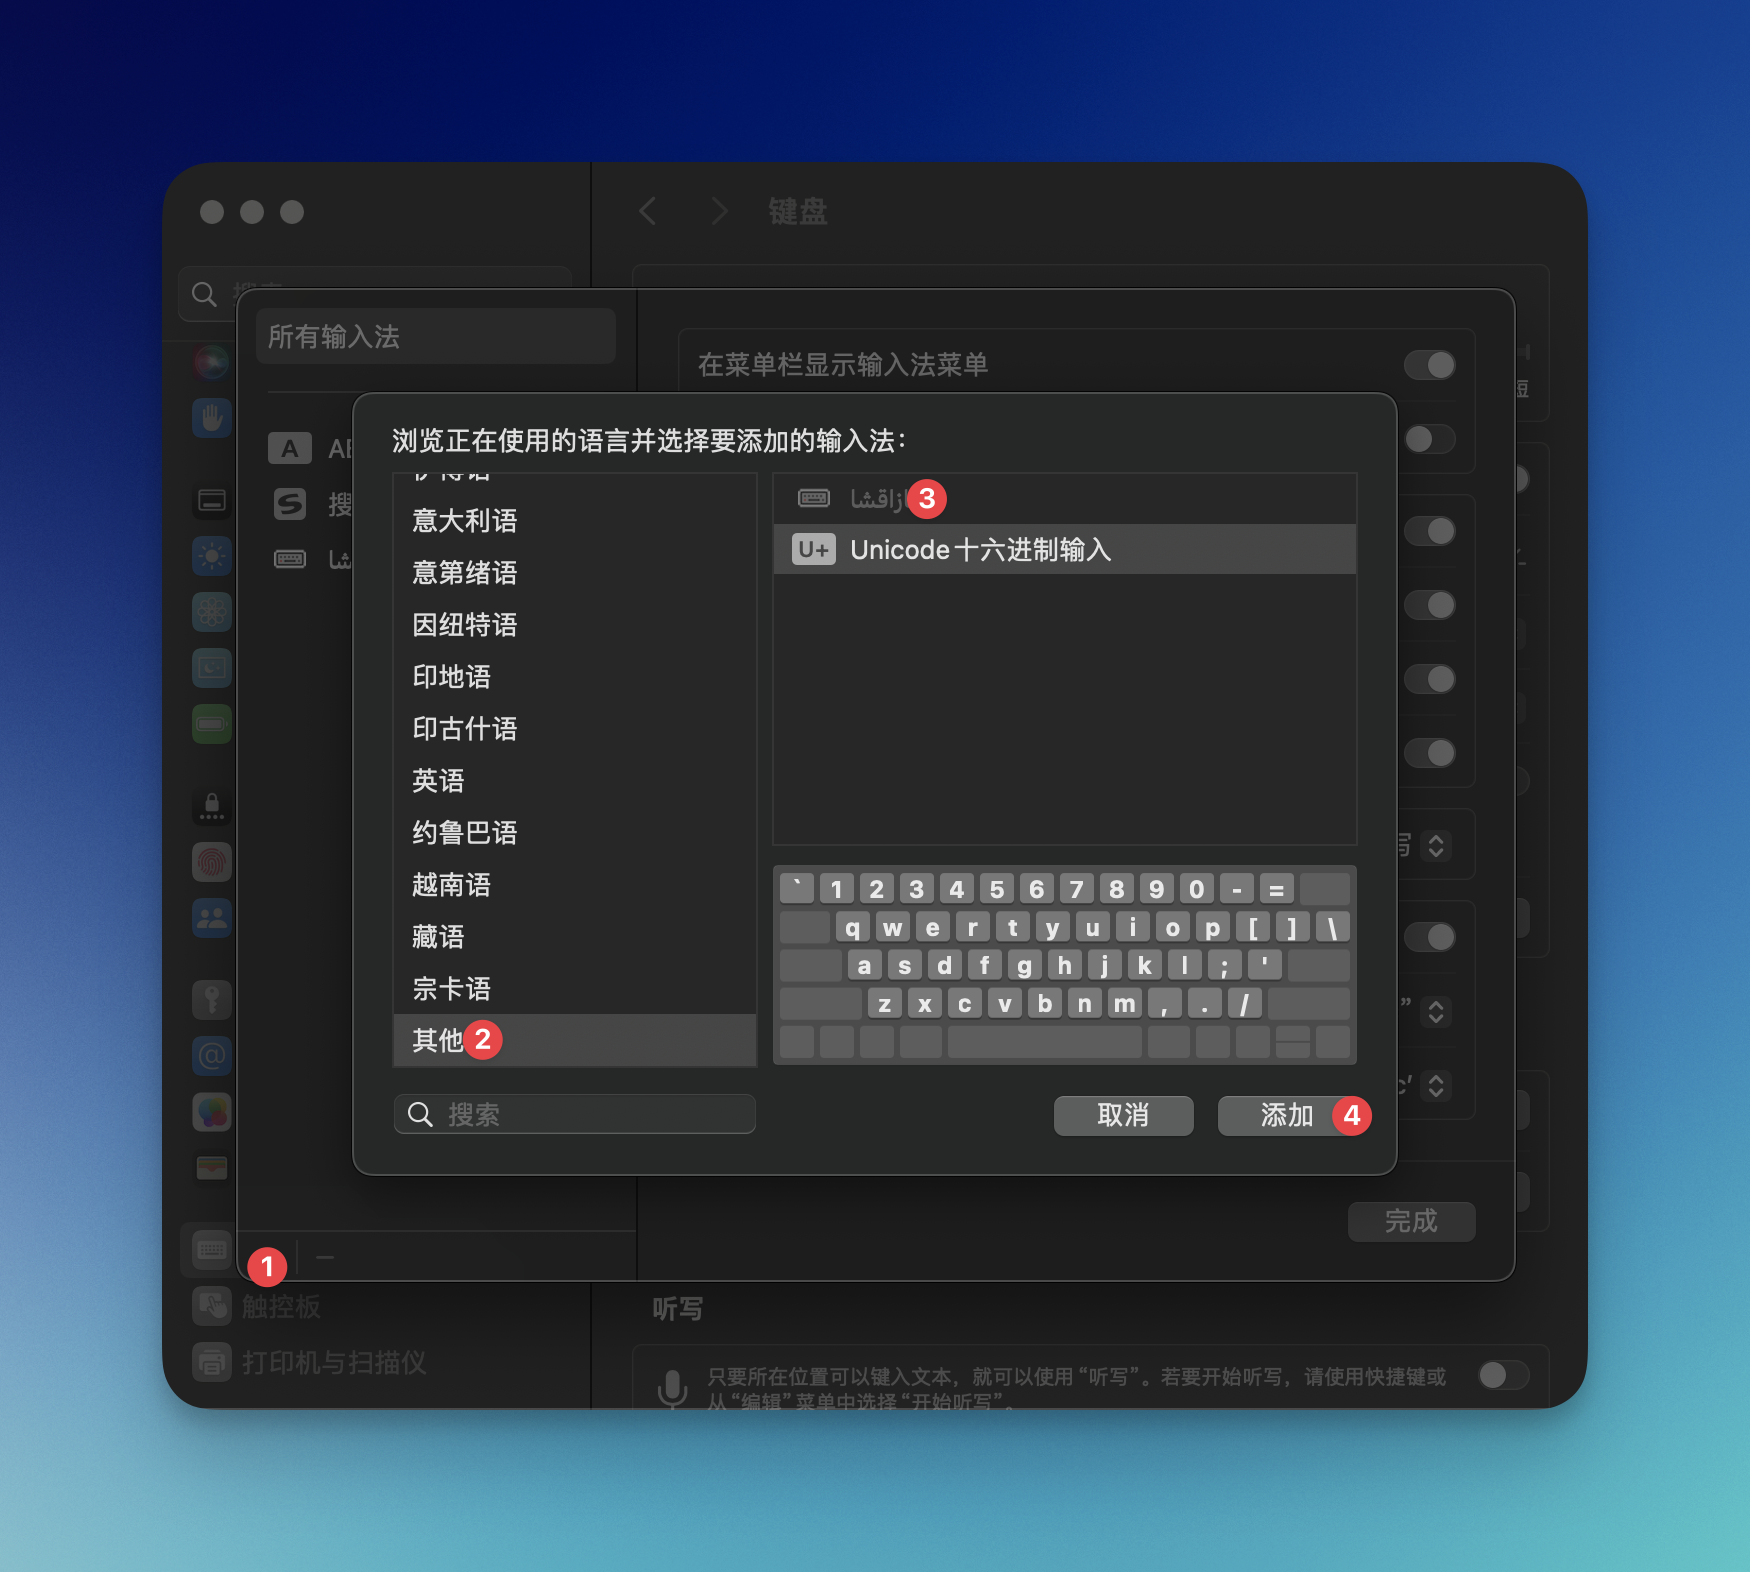Screen dimensions: 1750x1572
Task: Click the green Battery sidebar icon
Action: [211, 724]
